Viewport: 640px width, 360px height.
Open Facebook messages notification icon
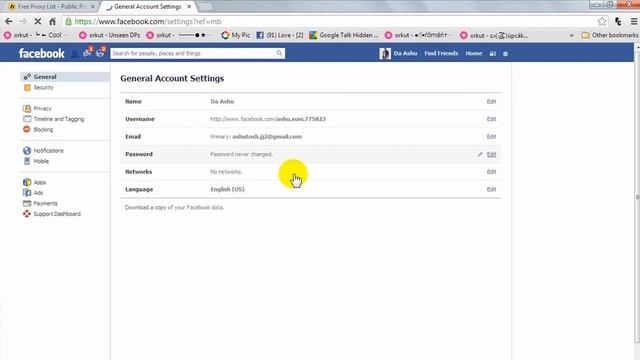[87, 53]
